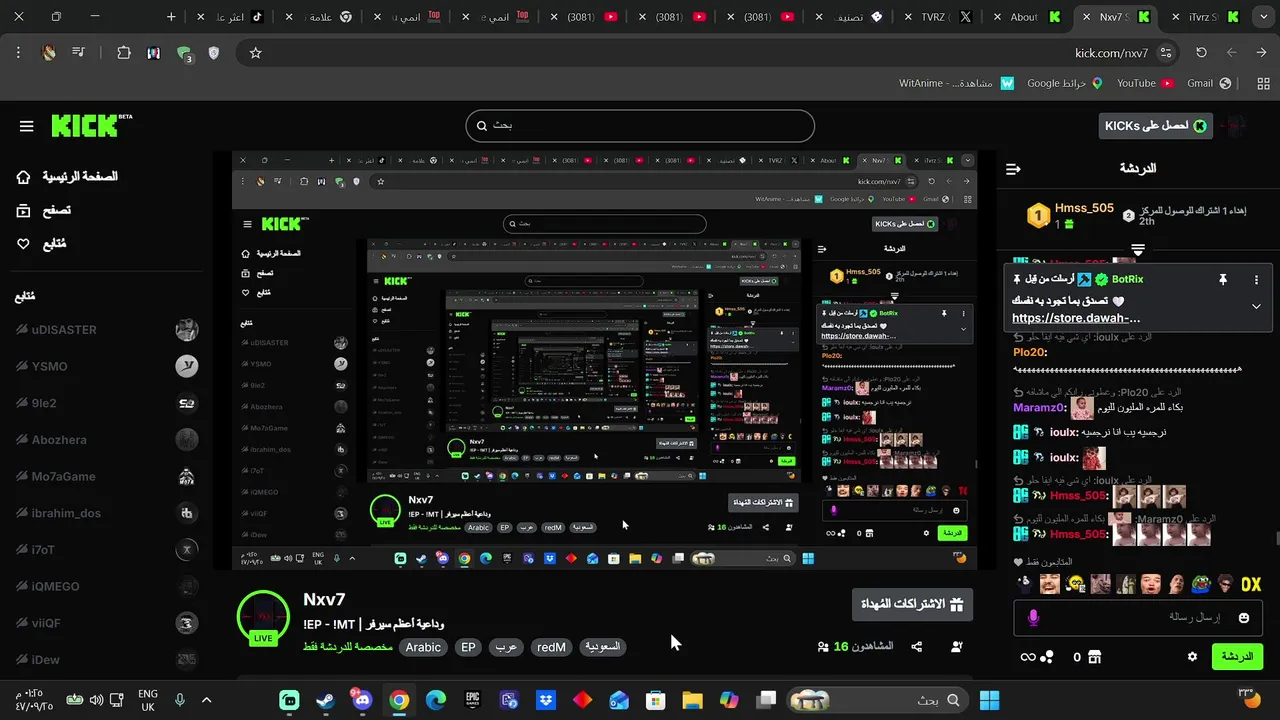
Task: Unpin the BotRix pinned message
Action: tap(1222, 280)
